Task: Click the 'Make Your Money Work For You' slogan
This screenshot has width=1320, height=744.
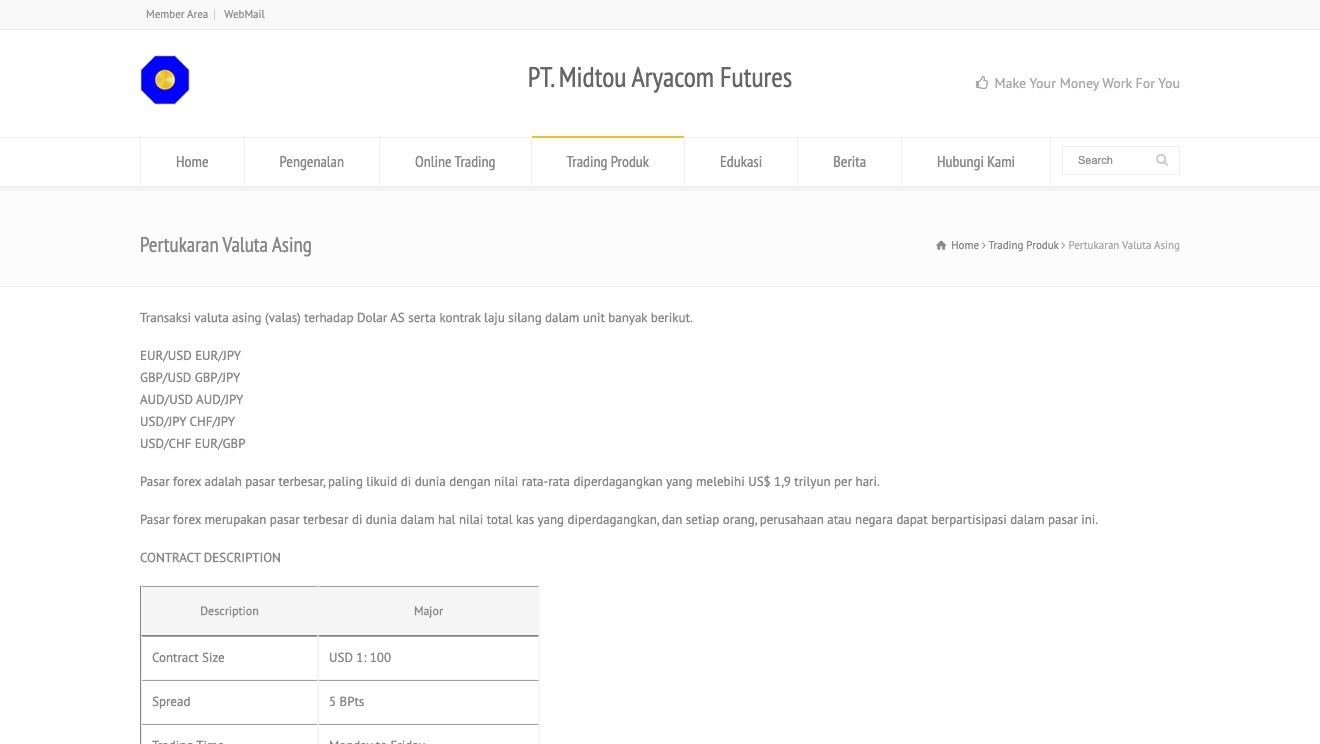Action: click(x=1087, y=83)
